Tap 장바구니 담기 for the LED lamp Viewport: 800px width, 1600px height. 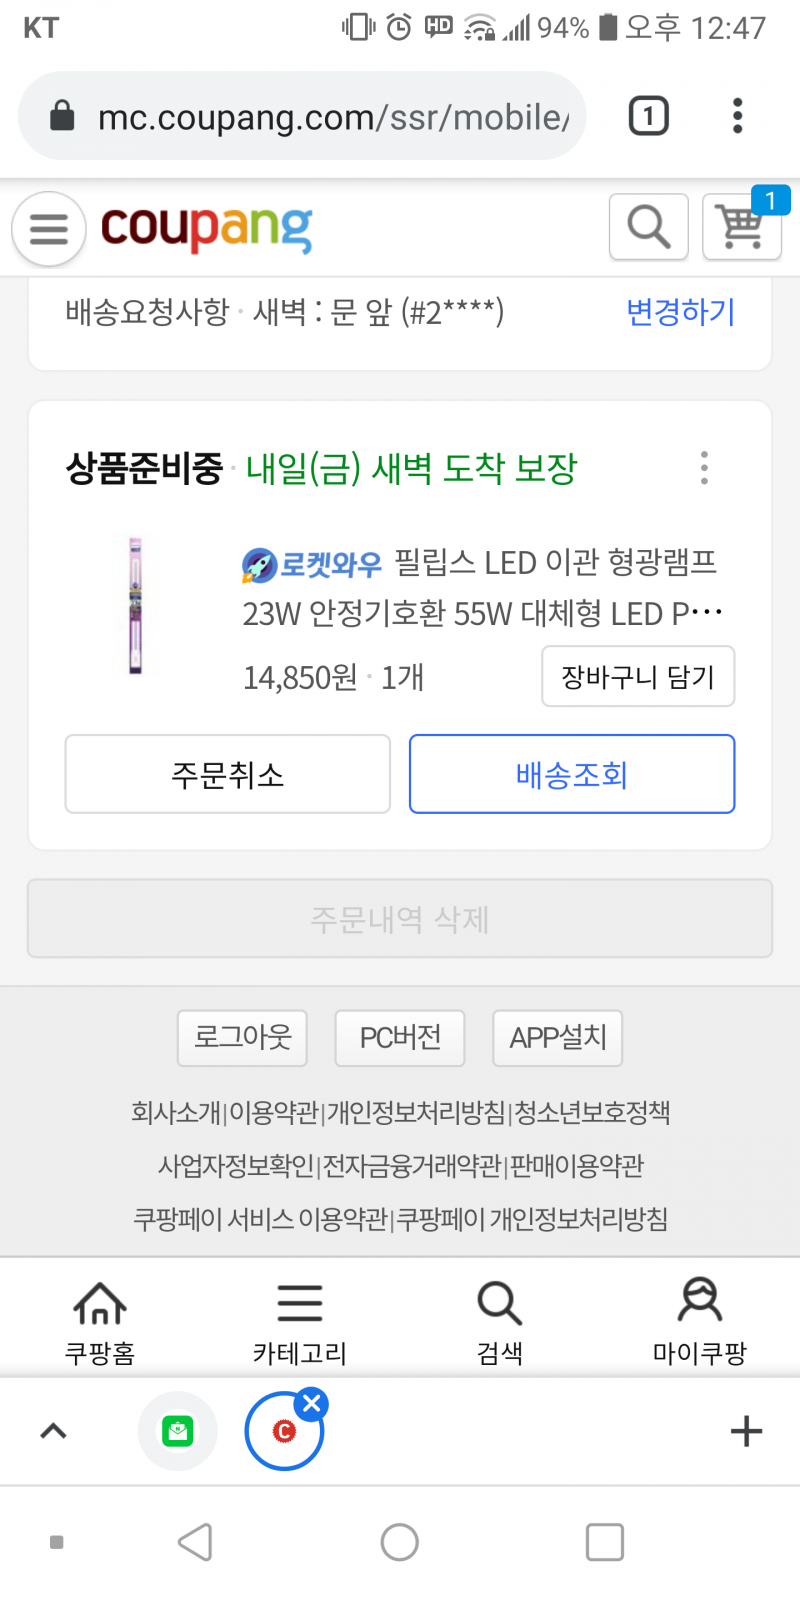(638, 677)
